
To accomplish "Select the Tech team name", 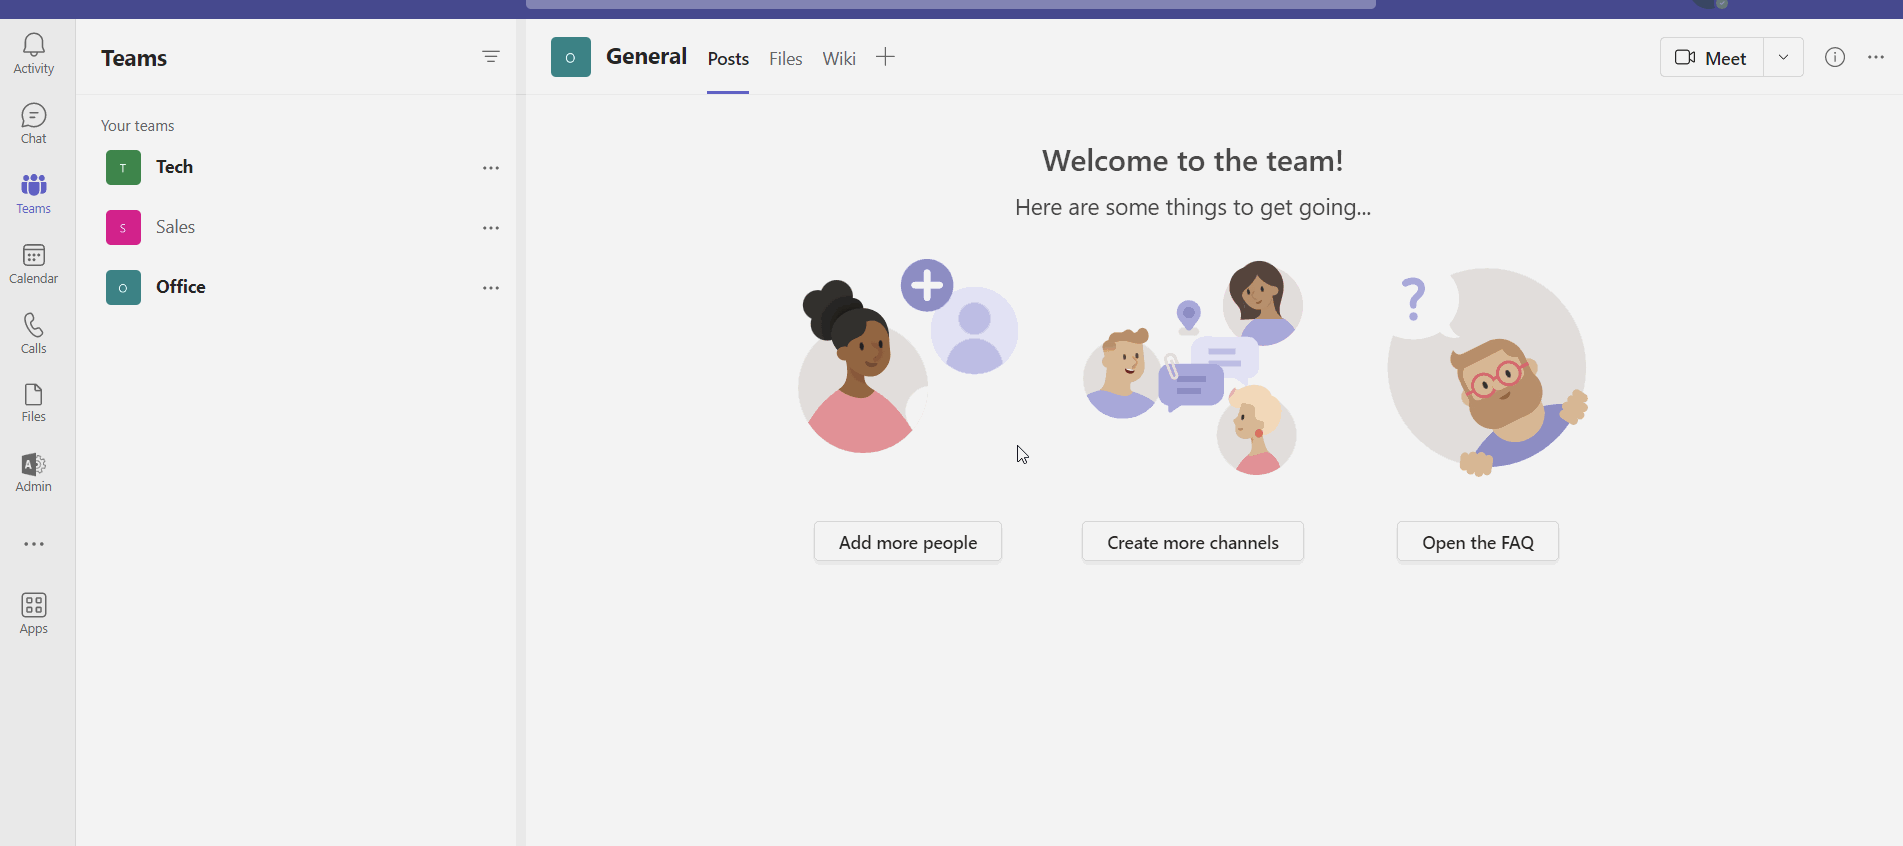I will click(175, 167).
